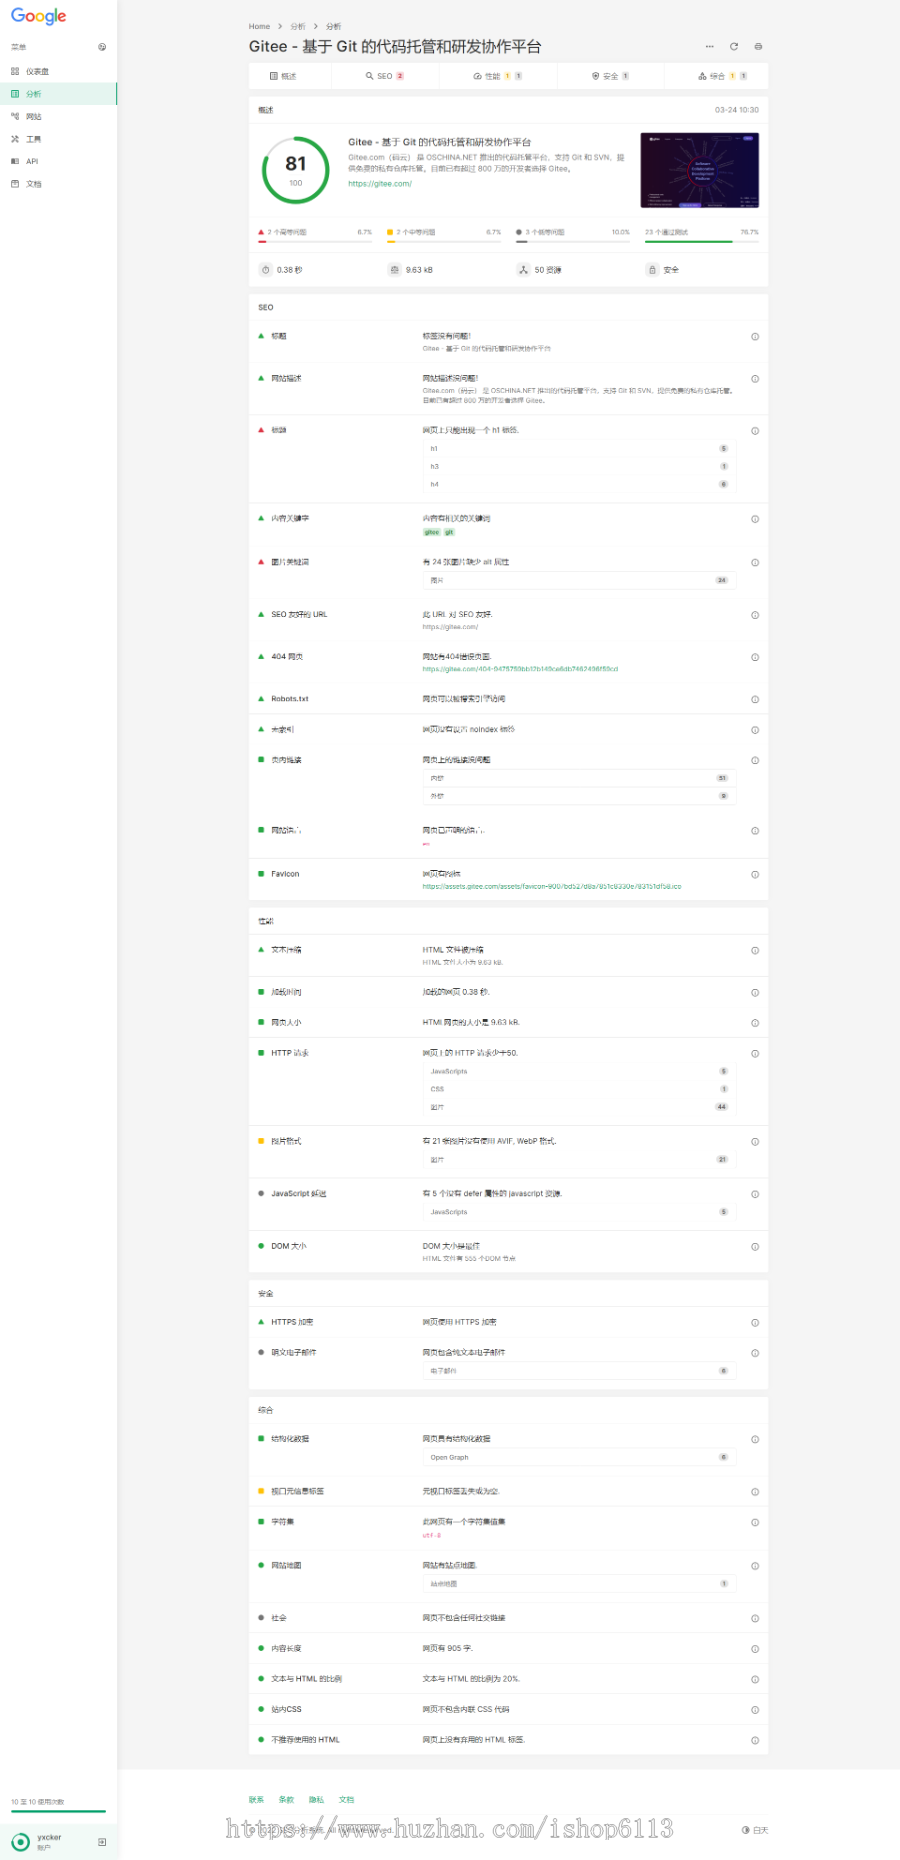Screen dimensions: 900x1860
Task: Click the print report icon
Action: (x=758, y=46)
